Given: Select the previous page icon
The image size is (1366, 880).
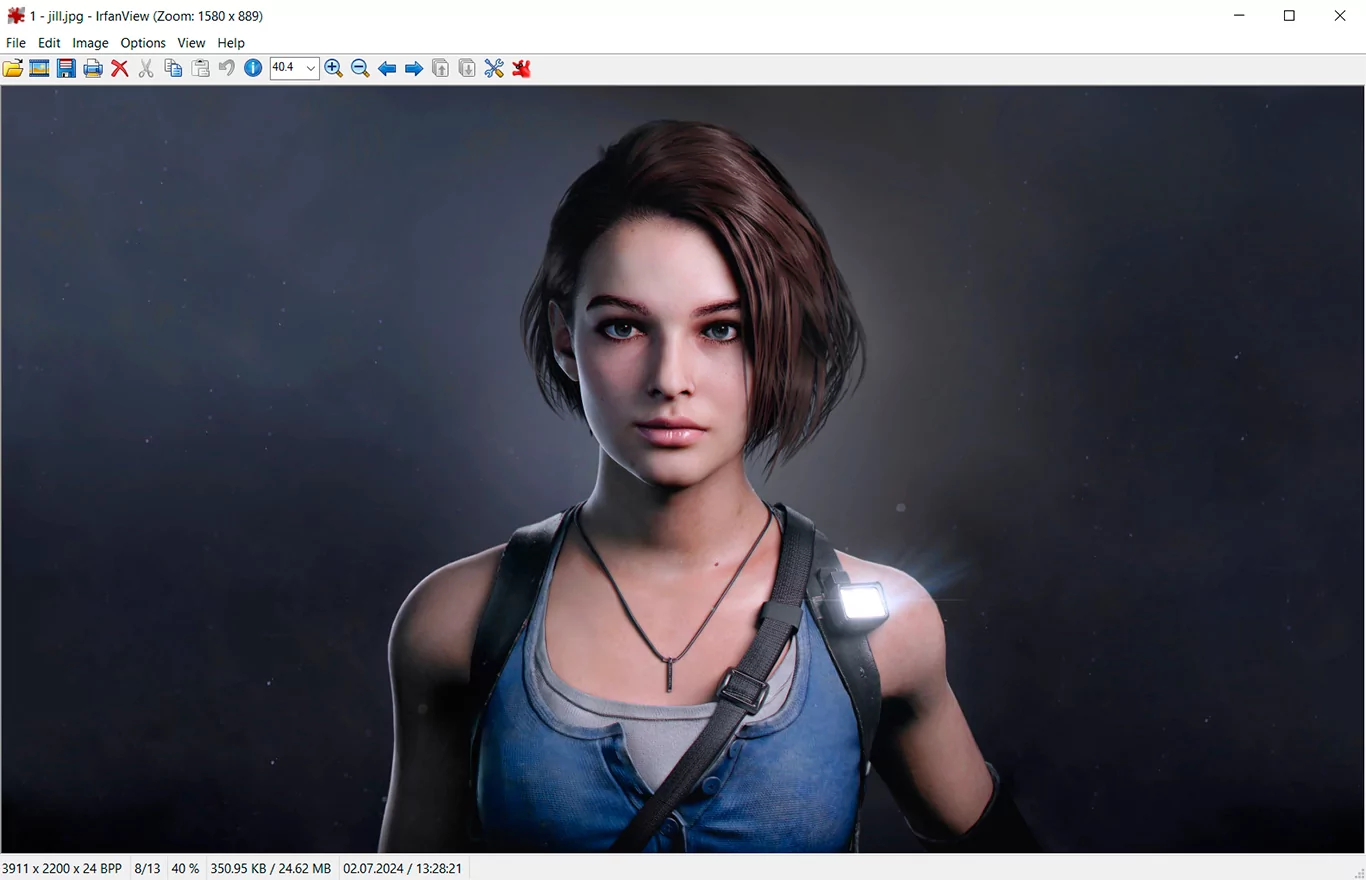Looking at the screenshot, I should click(440, 68).
